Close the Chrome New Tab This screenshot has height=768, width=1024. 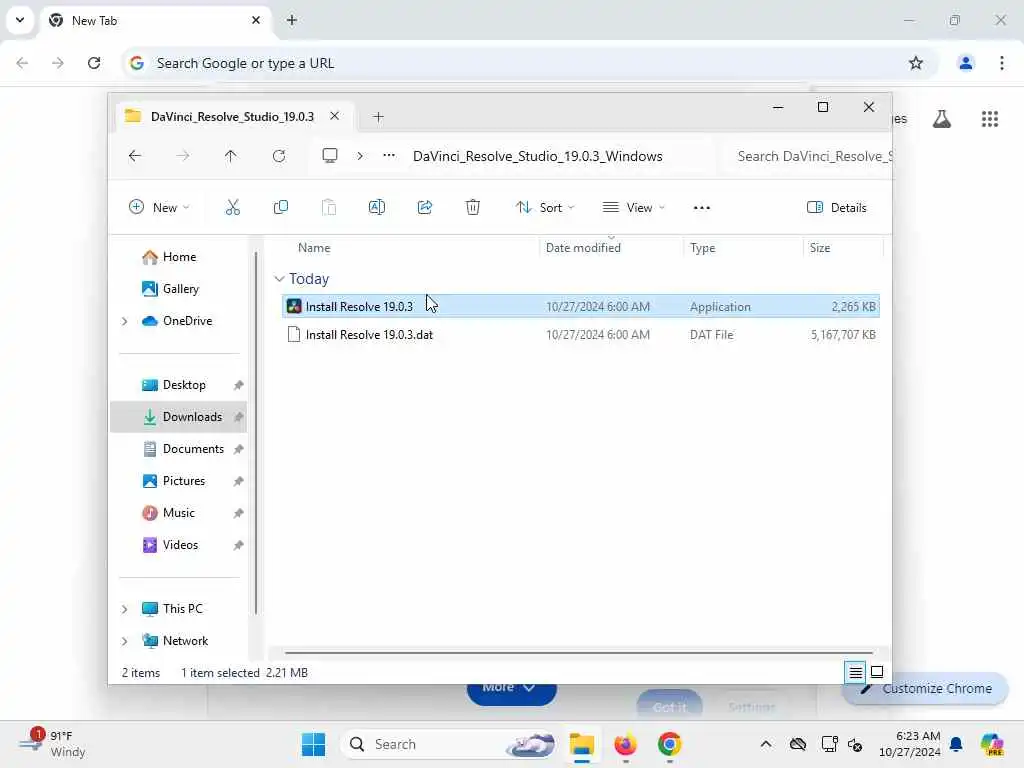256,20
